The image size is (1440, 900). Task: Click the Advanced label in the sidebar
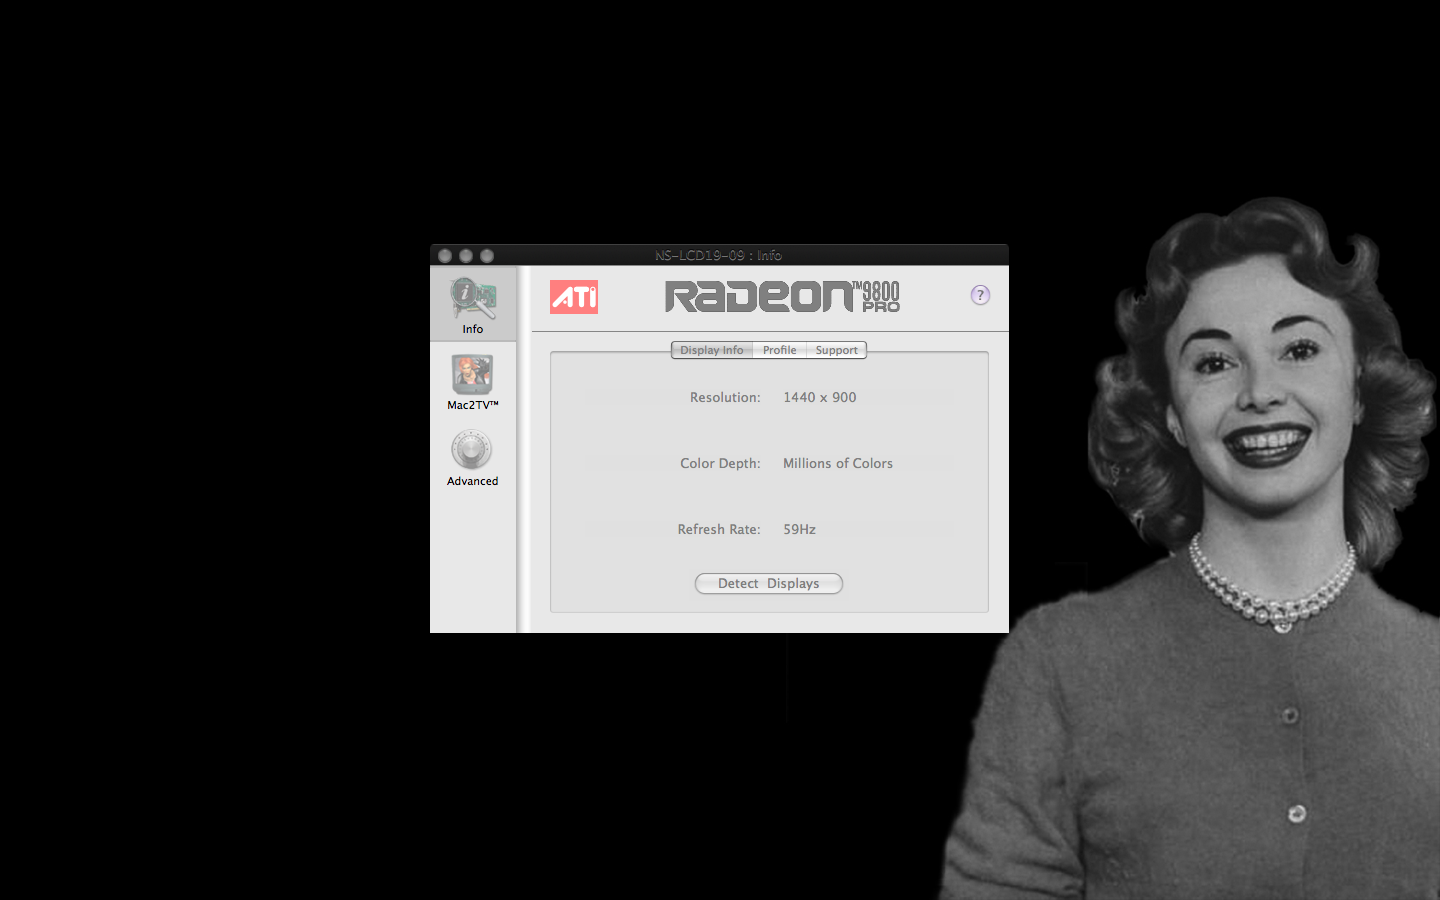(472, 481)
